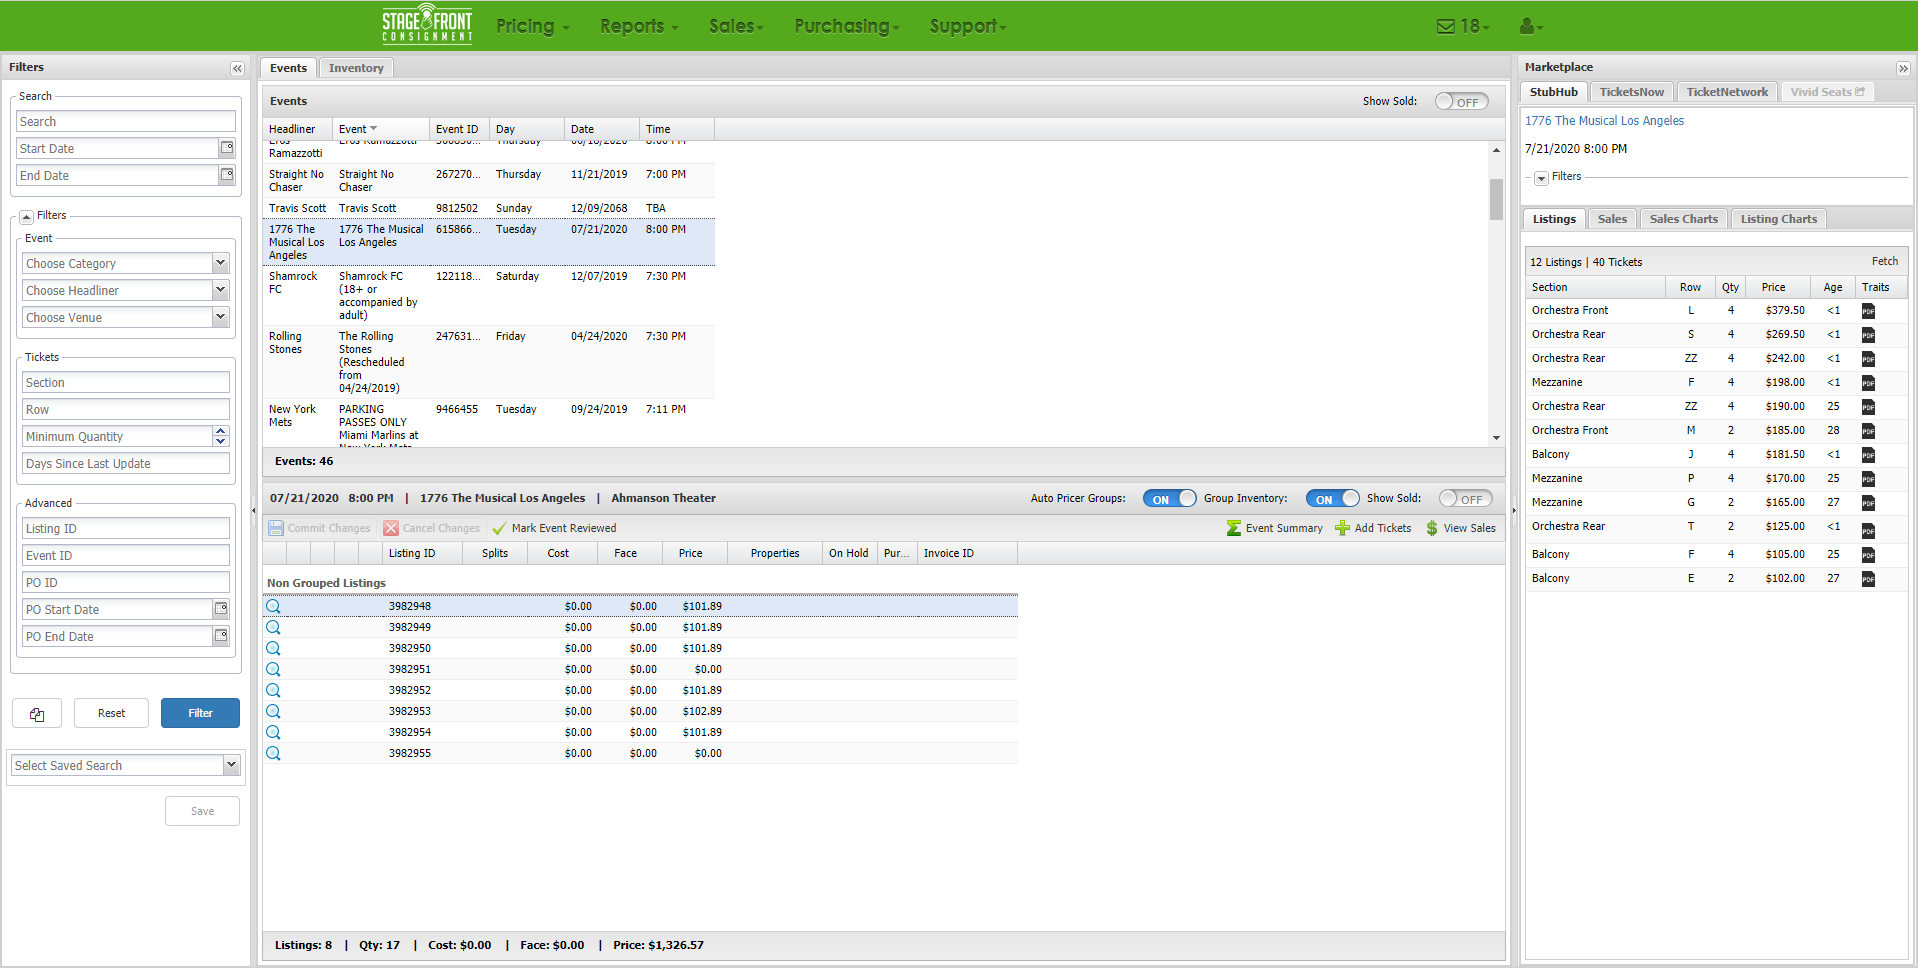Click the magnifier icon for listing 3982955

tap(273, 753)
